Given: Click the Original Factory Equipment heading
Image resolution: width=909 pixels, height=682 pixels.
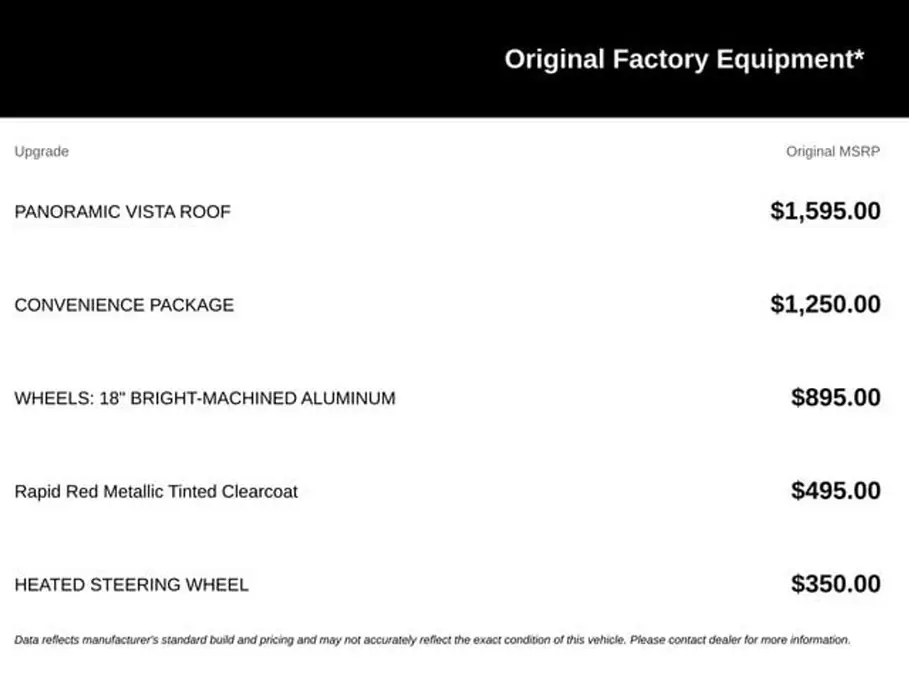Looking at the screenshot, I should click(684, 59).
